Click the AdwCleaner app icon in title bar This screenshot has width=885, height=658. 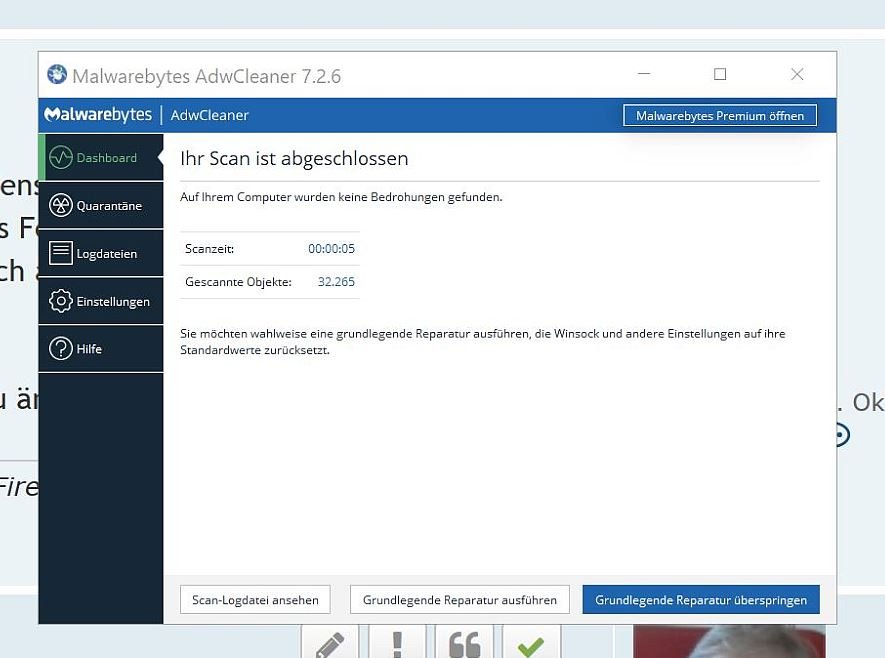(x=57, y=76)
